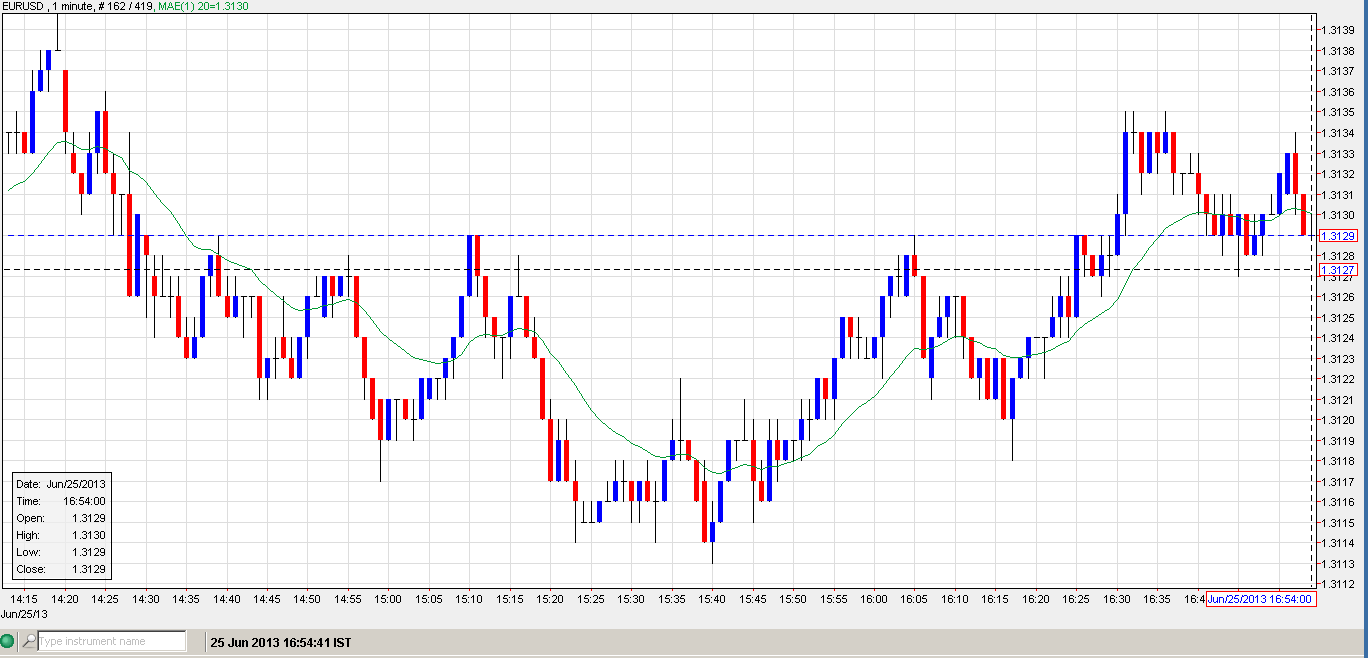Click the 1.3120 price axis label
Image resolution: width=1370 pixels, height=659 pixels.
tap(1338, 420)
